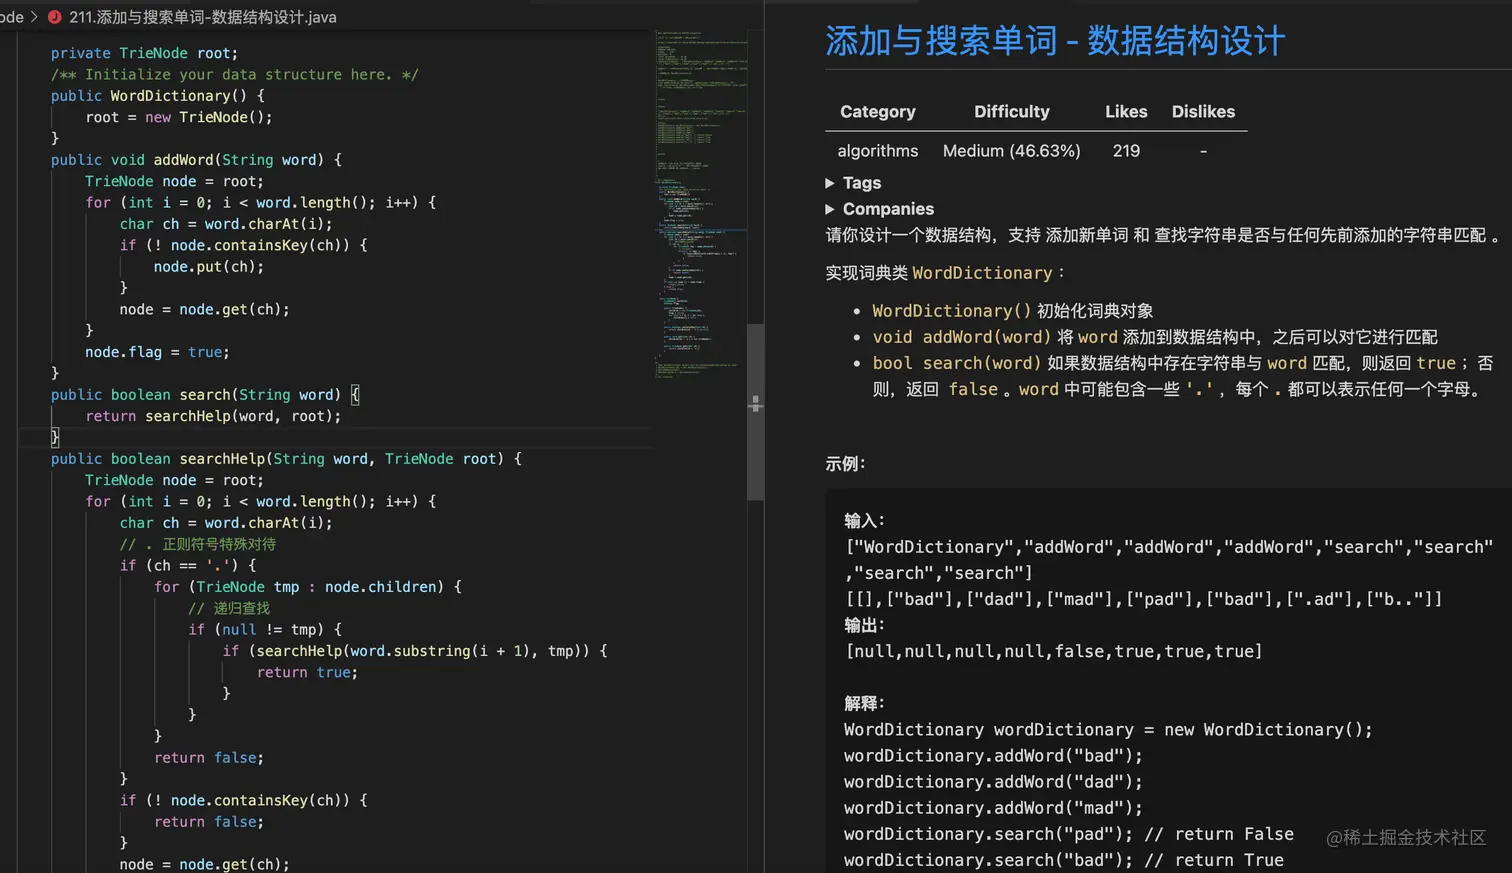The height and width of the screenshot is (873, 1512).
Task: Select the 219 likes value
Action: 1126,151
